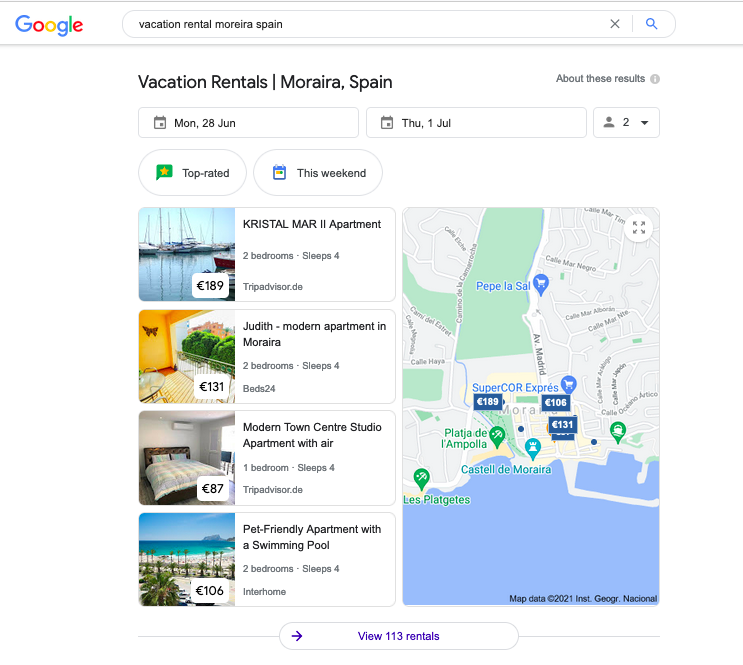The image size is (743, 665).
Task: Click the person icon in guests selector
Action: 609,123
